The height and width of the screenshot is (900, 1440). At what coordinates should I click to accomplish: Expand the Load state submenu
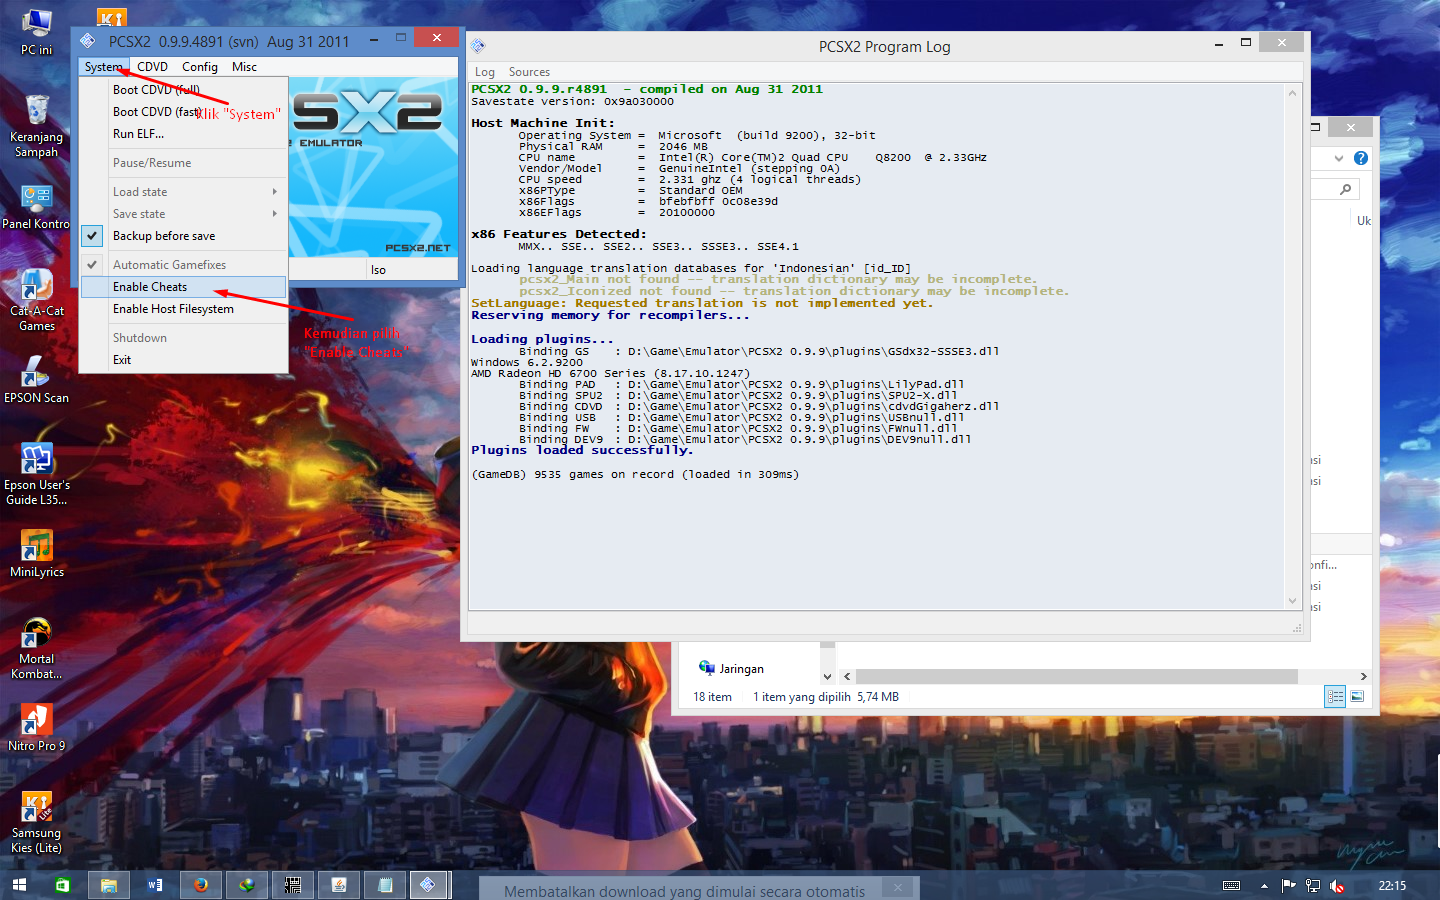point(183,192)
